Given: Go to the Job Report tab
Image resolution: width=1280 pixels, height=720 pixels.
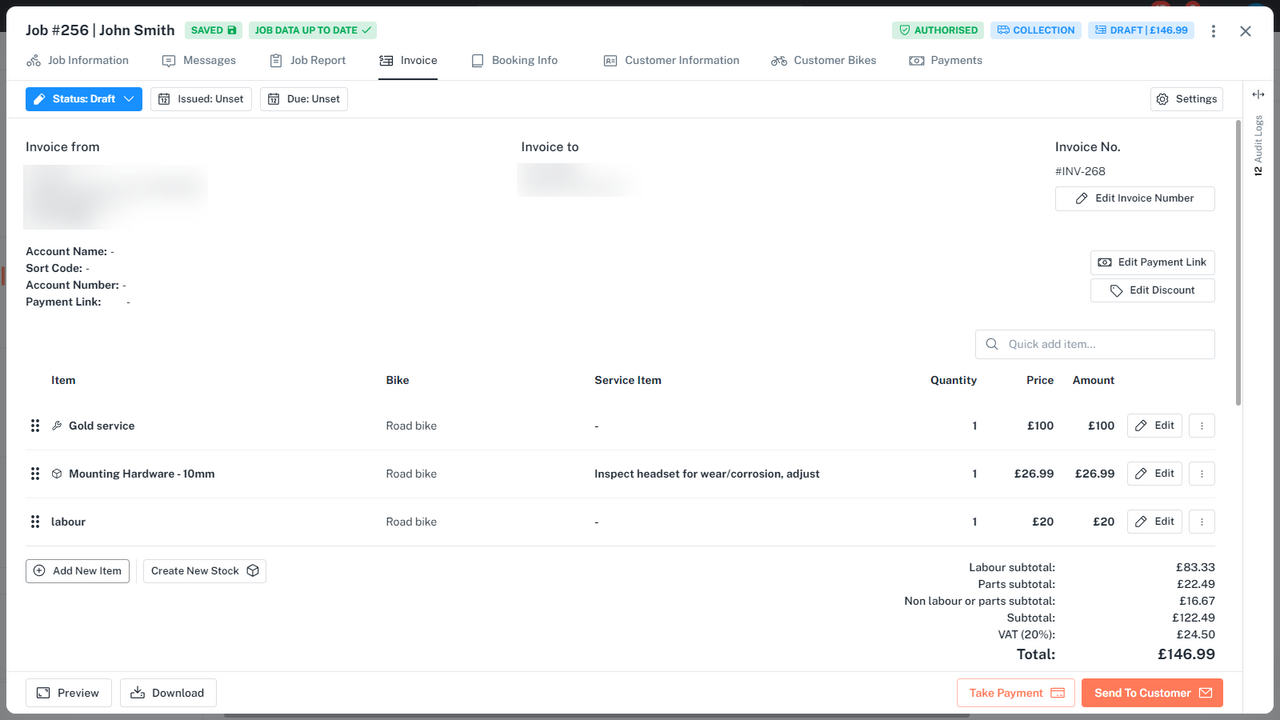Looking at the screenshot, I should 308,61.
